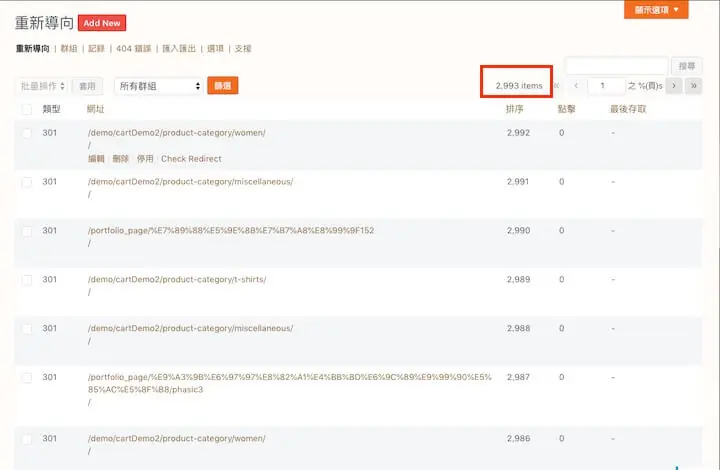
Task: Open the 顯示選項 screen options dropdown
Action: pyautogui.click(x=656, y=10)
